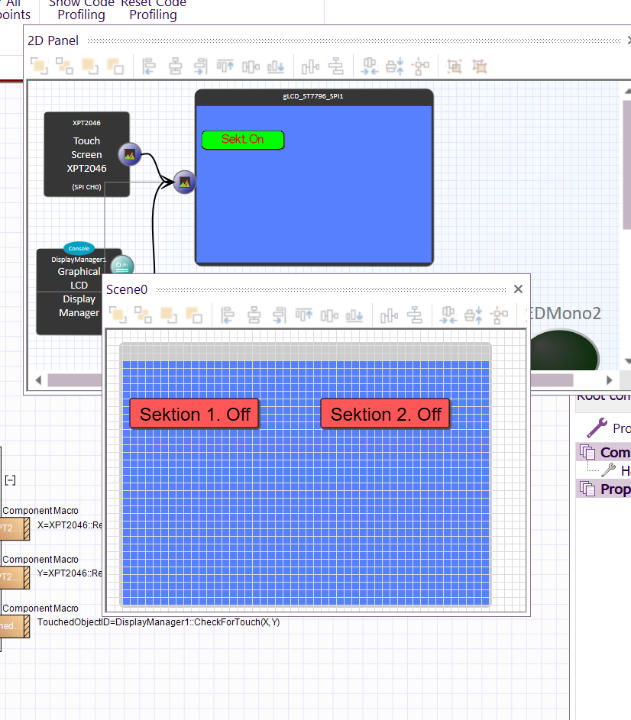Align objects top in 2D Panel toolbar
The image size is (631, 720).
[225, 67]
